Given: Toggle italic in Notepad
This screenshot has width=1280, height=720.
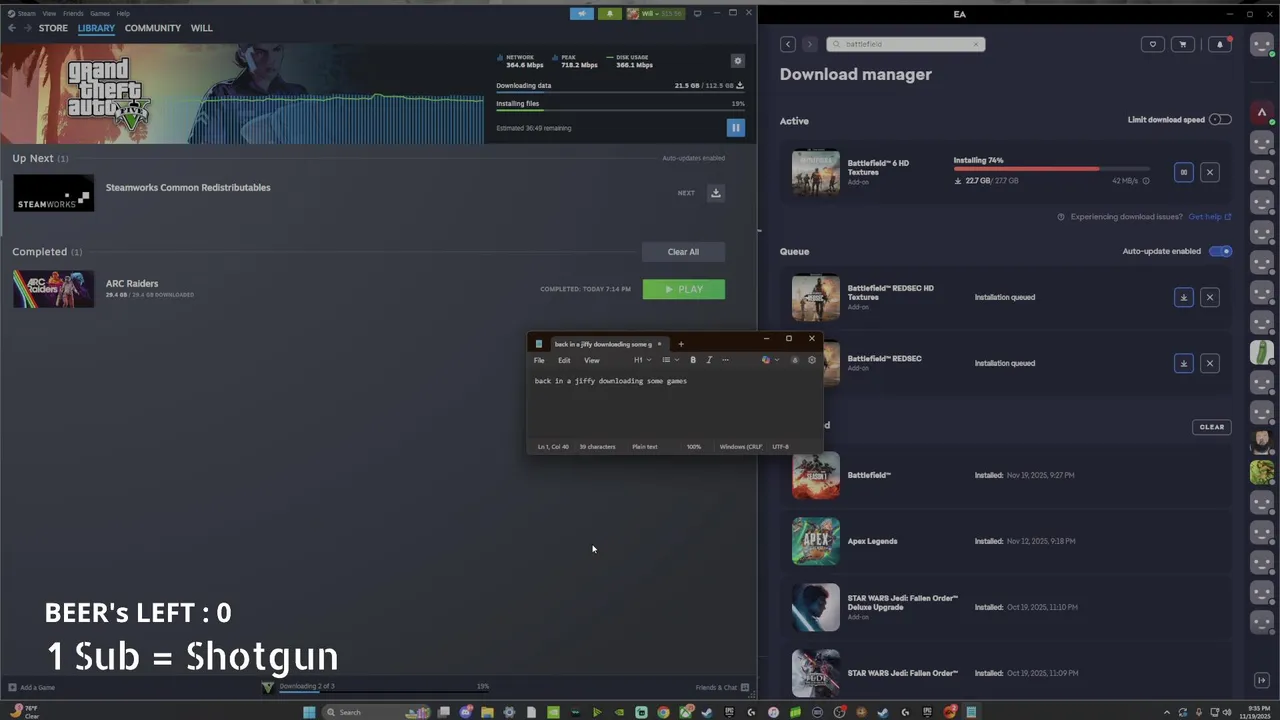Looking at the screenshot, I should click(709, 360).
